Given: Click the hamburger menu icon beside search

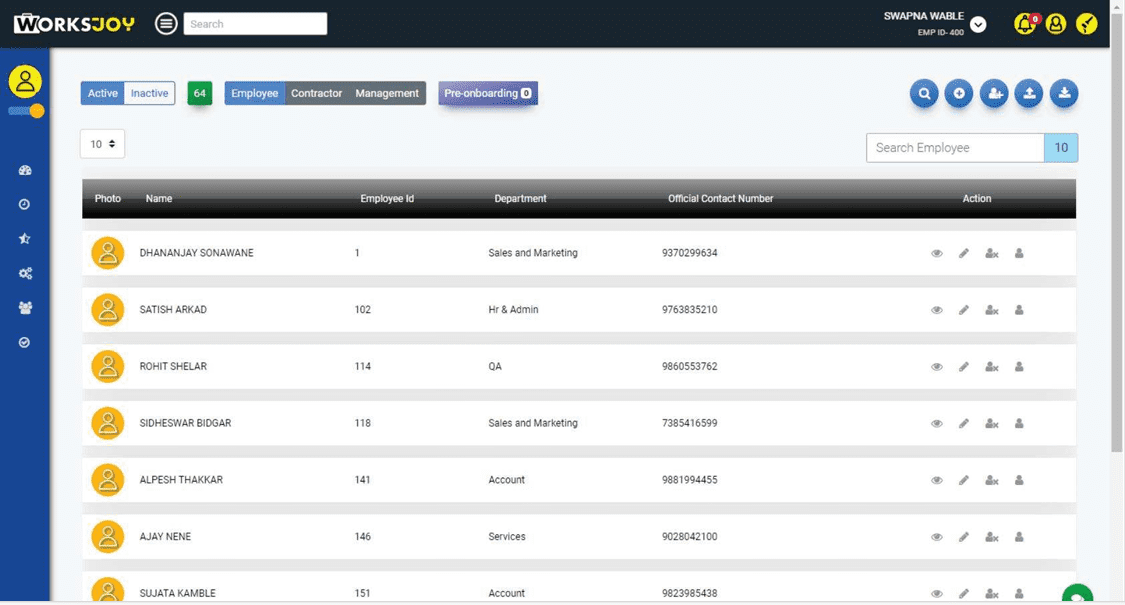Looking at the screenshot, I should pos(166,22).
